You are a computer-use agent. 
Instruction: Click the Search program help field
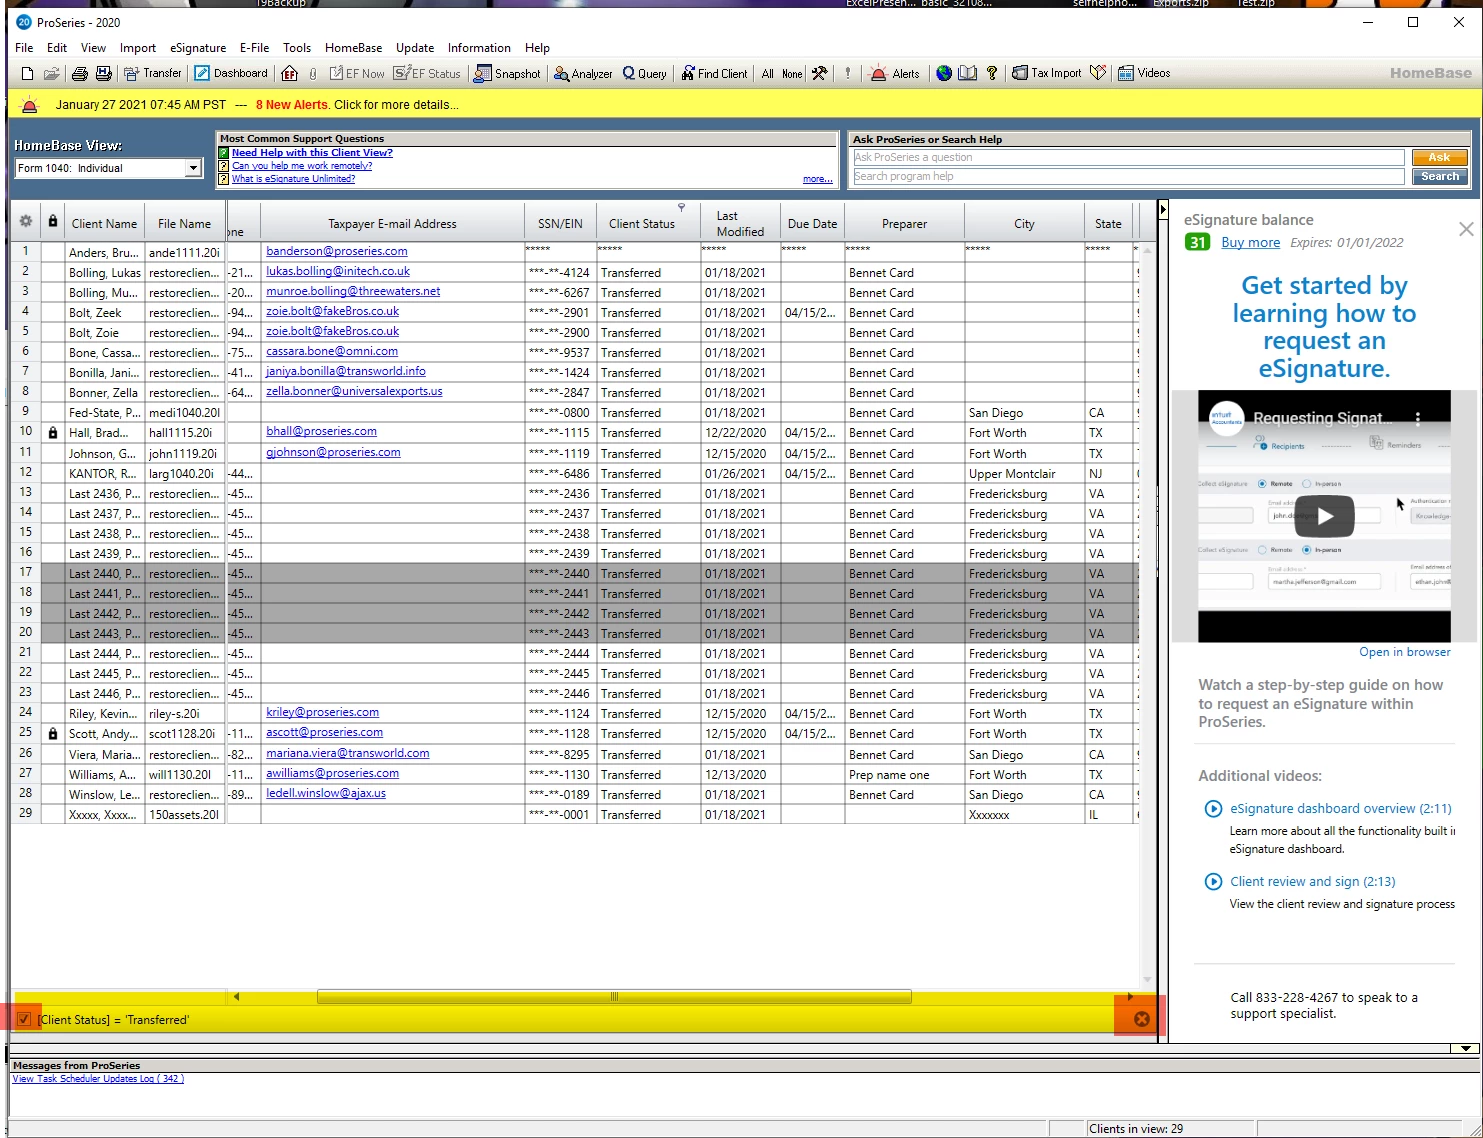coord(1128,176)
